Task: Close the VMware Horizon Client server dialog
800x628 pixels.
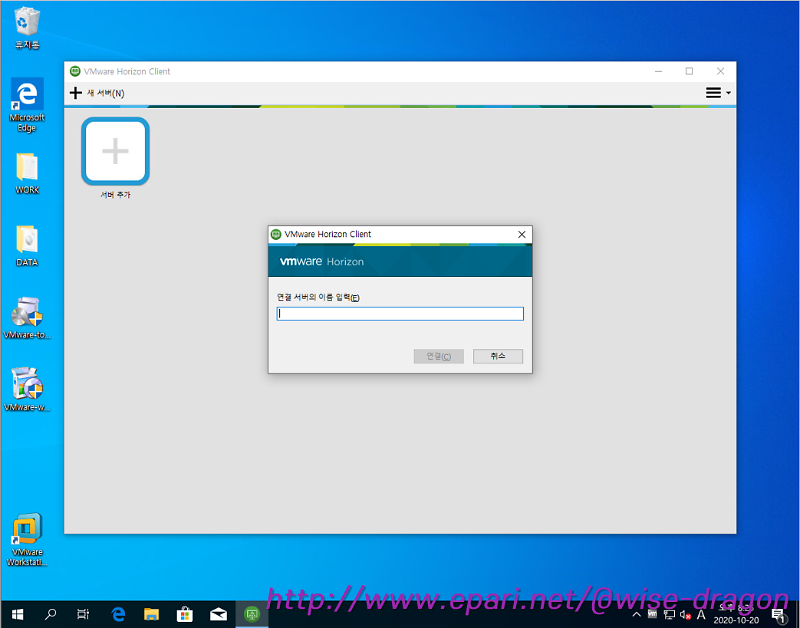Action: click(521, 234)
